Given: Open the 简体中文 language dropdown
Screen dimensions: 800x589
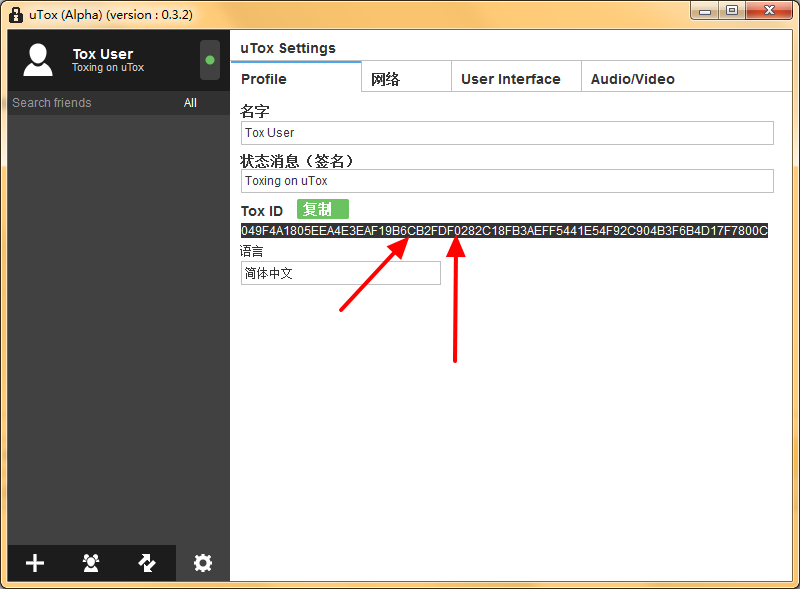Looking at the screenshot, I should tap(341, 273).
